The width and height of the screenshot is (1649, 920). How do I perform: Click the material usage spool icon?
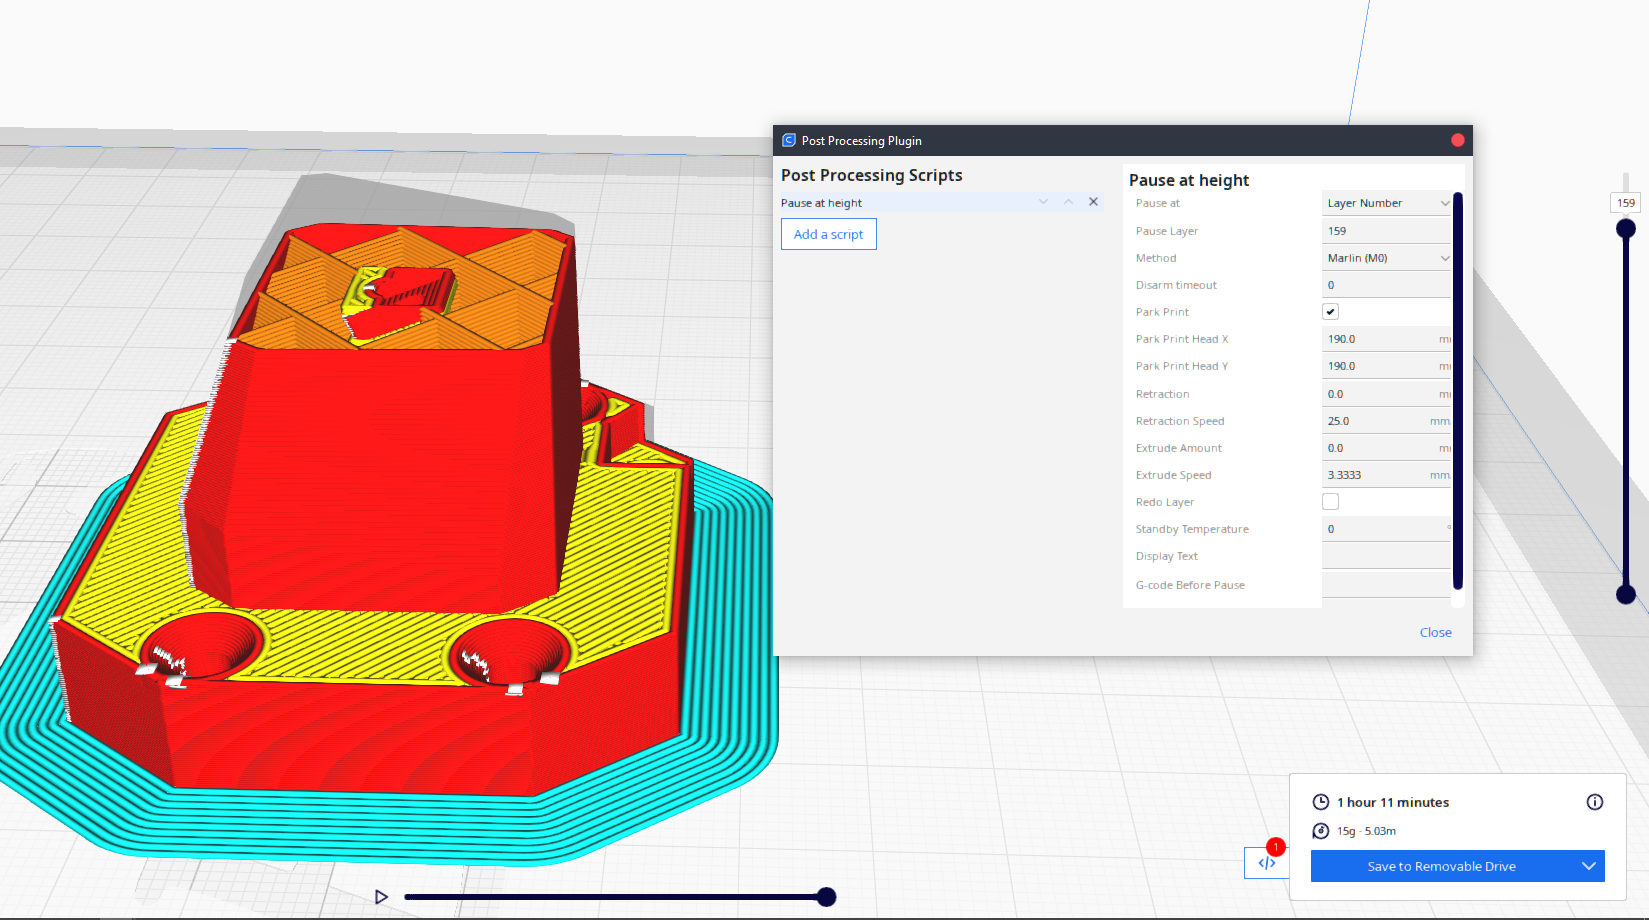[x=1320, y=831]
